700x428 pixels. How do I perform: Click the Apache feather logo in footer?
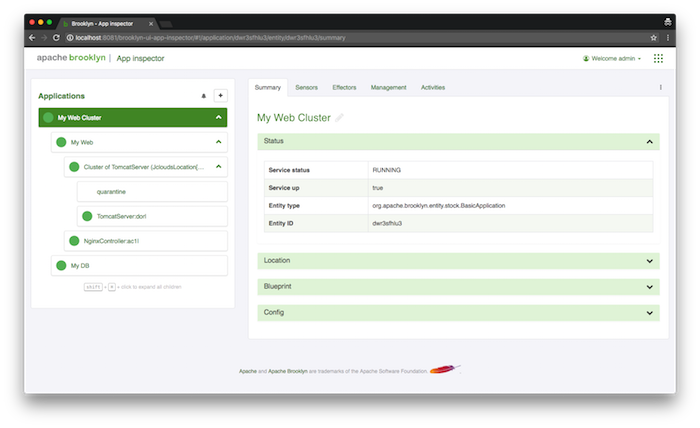[x=445, y=371]
